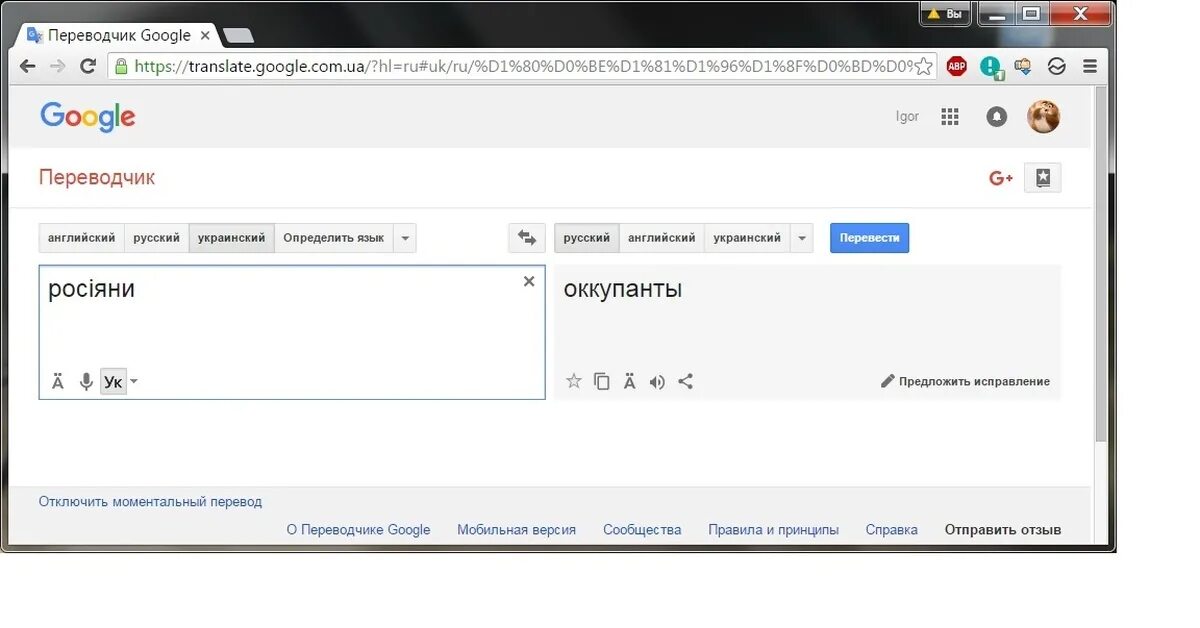Click the blue Перевести button

[870, 238]
